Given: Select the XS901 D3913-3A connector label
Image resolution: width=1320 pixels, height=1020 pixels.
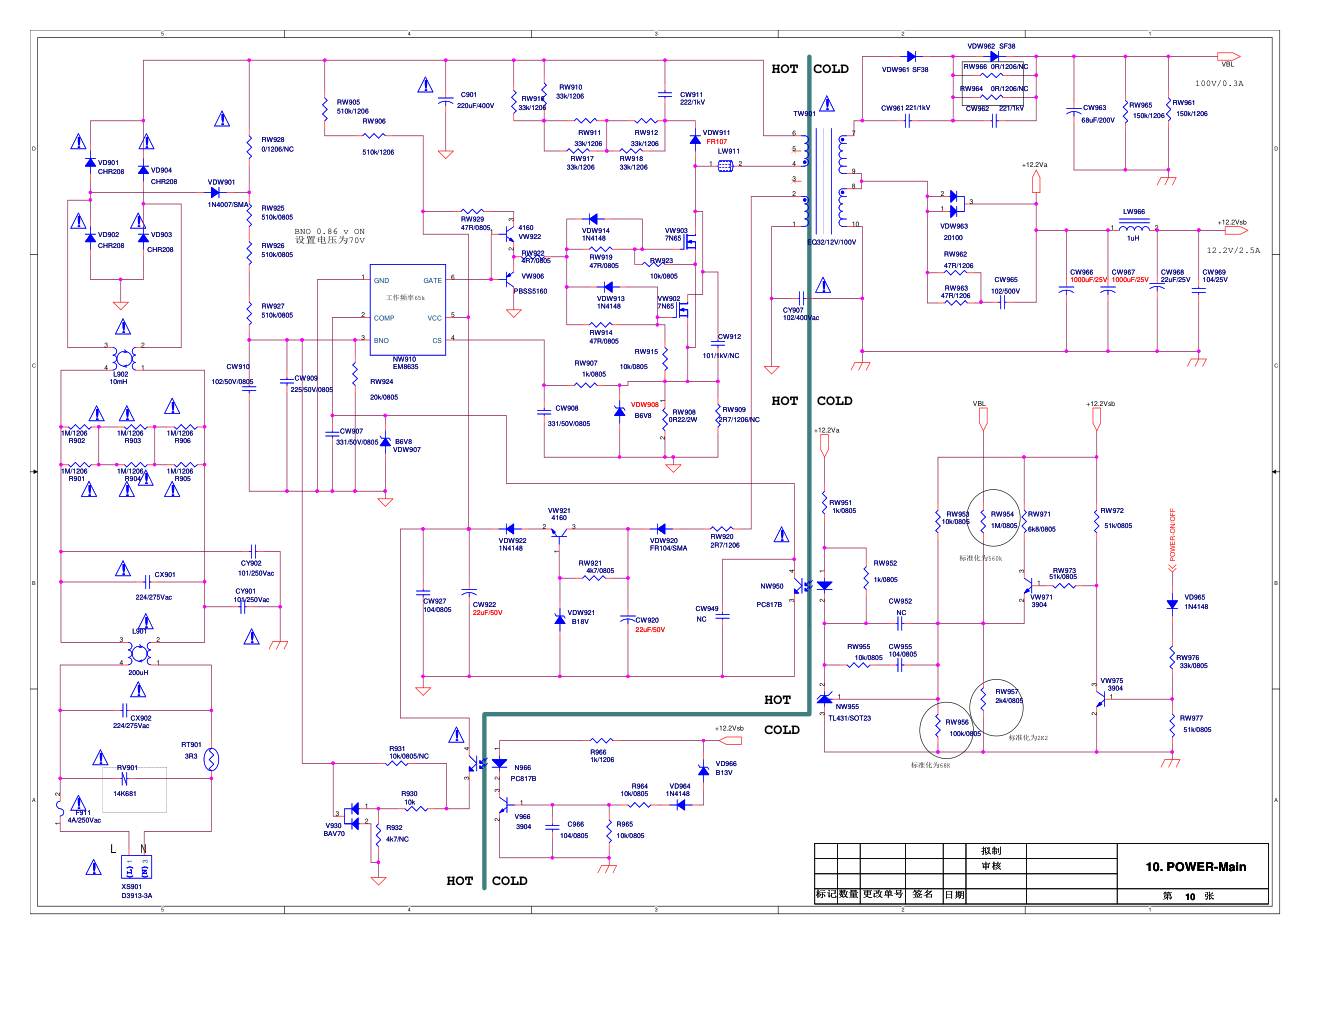Looking at the screenshot, I should [x=137, y=891].
